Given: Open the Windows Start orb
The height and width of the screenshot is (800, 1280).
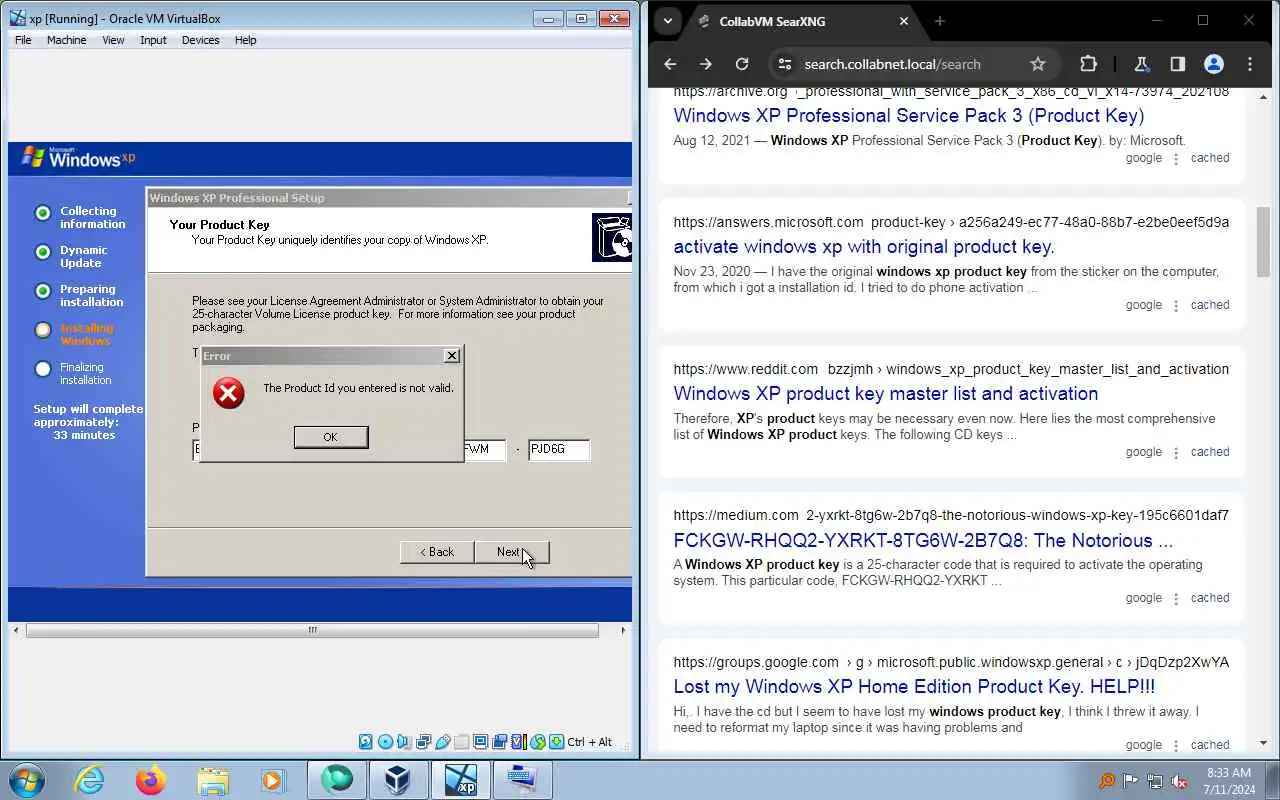Looking at the screenshot, I should click(26, 780).
